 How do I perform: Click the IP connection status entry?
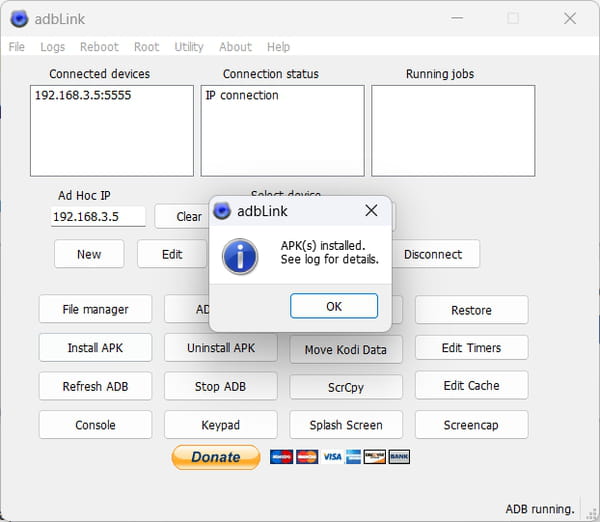coord(242,95)
